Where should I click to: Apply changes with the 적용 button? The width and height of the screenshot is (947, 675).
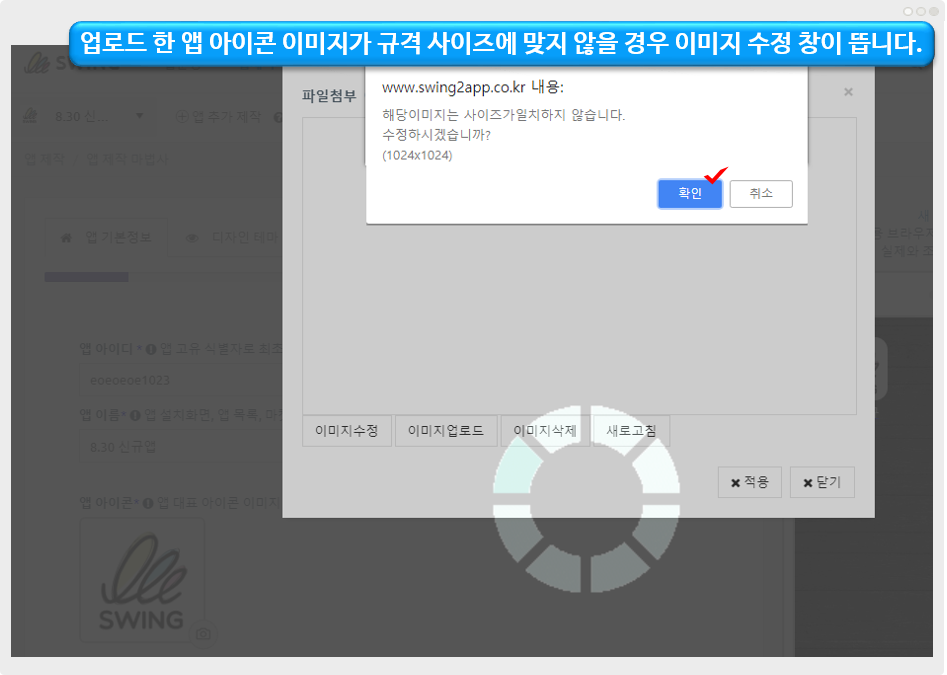point(749,482)
